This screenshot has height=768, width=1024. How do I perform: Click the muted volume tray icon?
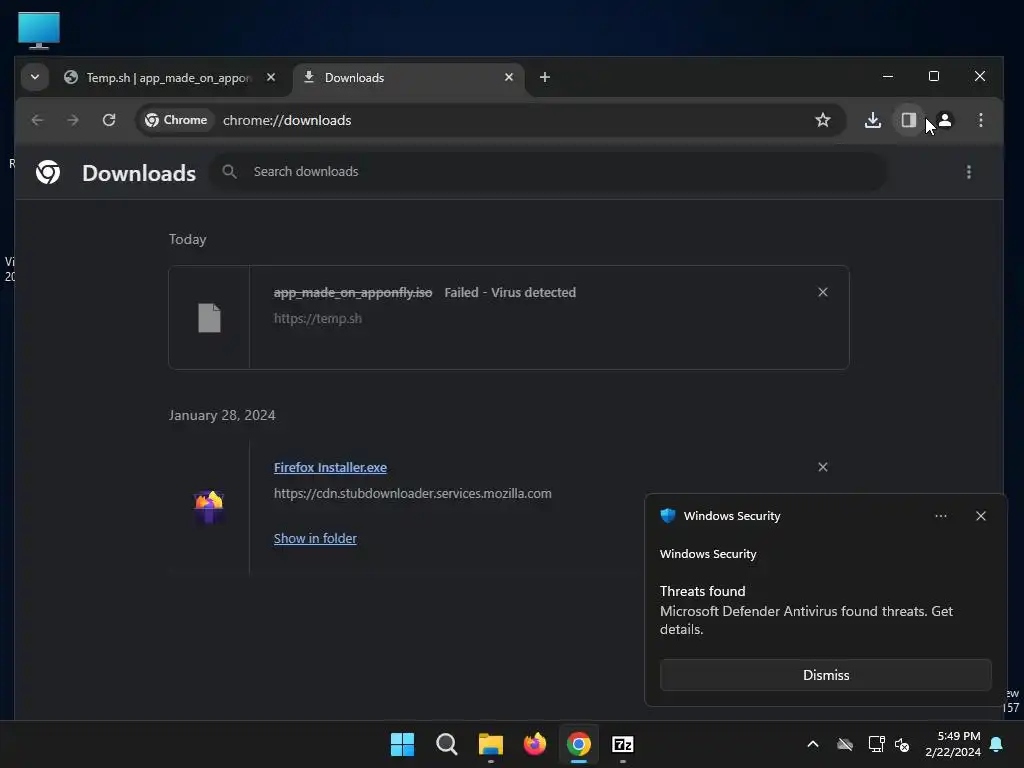point(903,744)
